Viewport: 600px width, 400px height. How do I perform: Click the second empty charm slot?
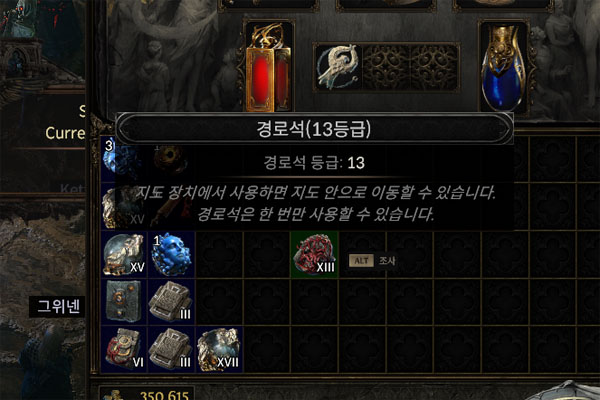pyautogui.click(x=386, y=67)
